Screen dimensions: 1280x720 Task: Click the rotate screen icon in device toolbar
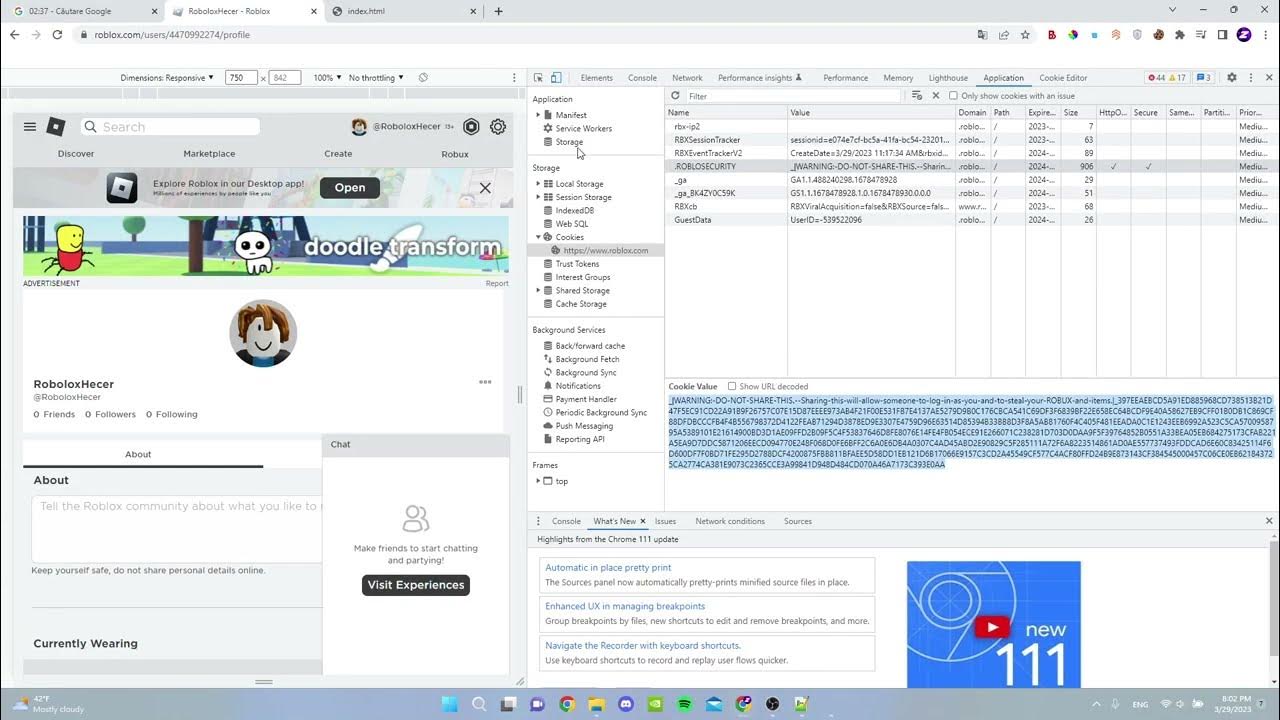click(423, 78)
